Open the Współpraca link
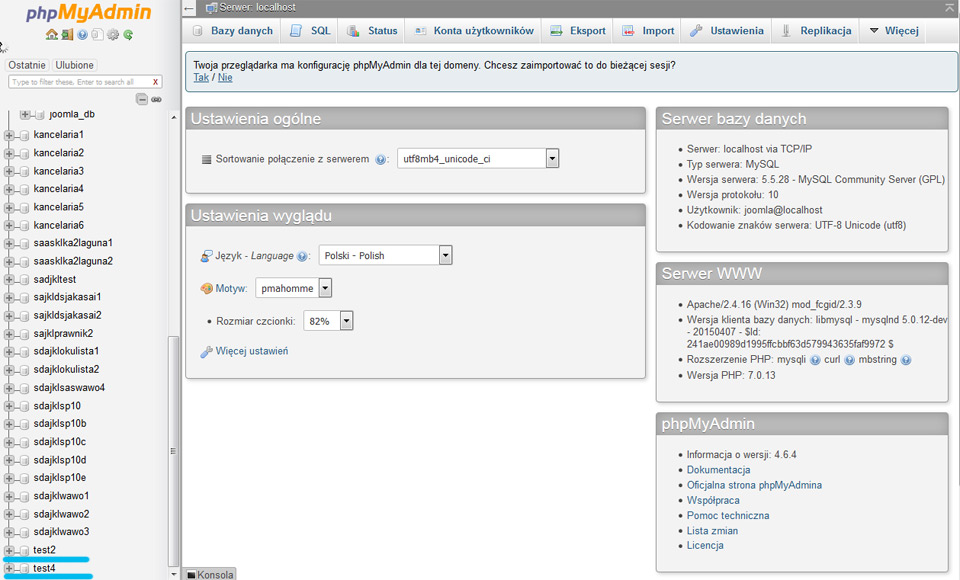The width and height of the screenshot is (960, 580). [713, 500]
